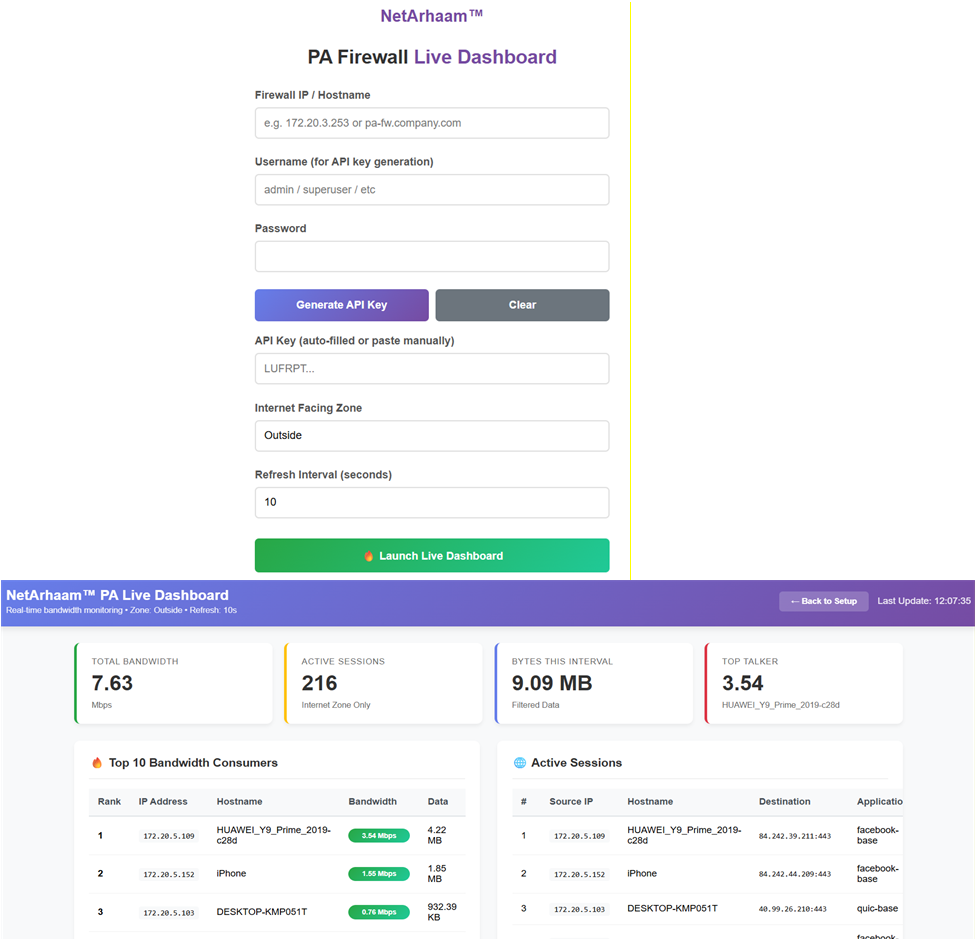This screenshot has width=976, height=940.
Task: Select the Total Bandwidth stat card
Action: 173,683
